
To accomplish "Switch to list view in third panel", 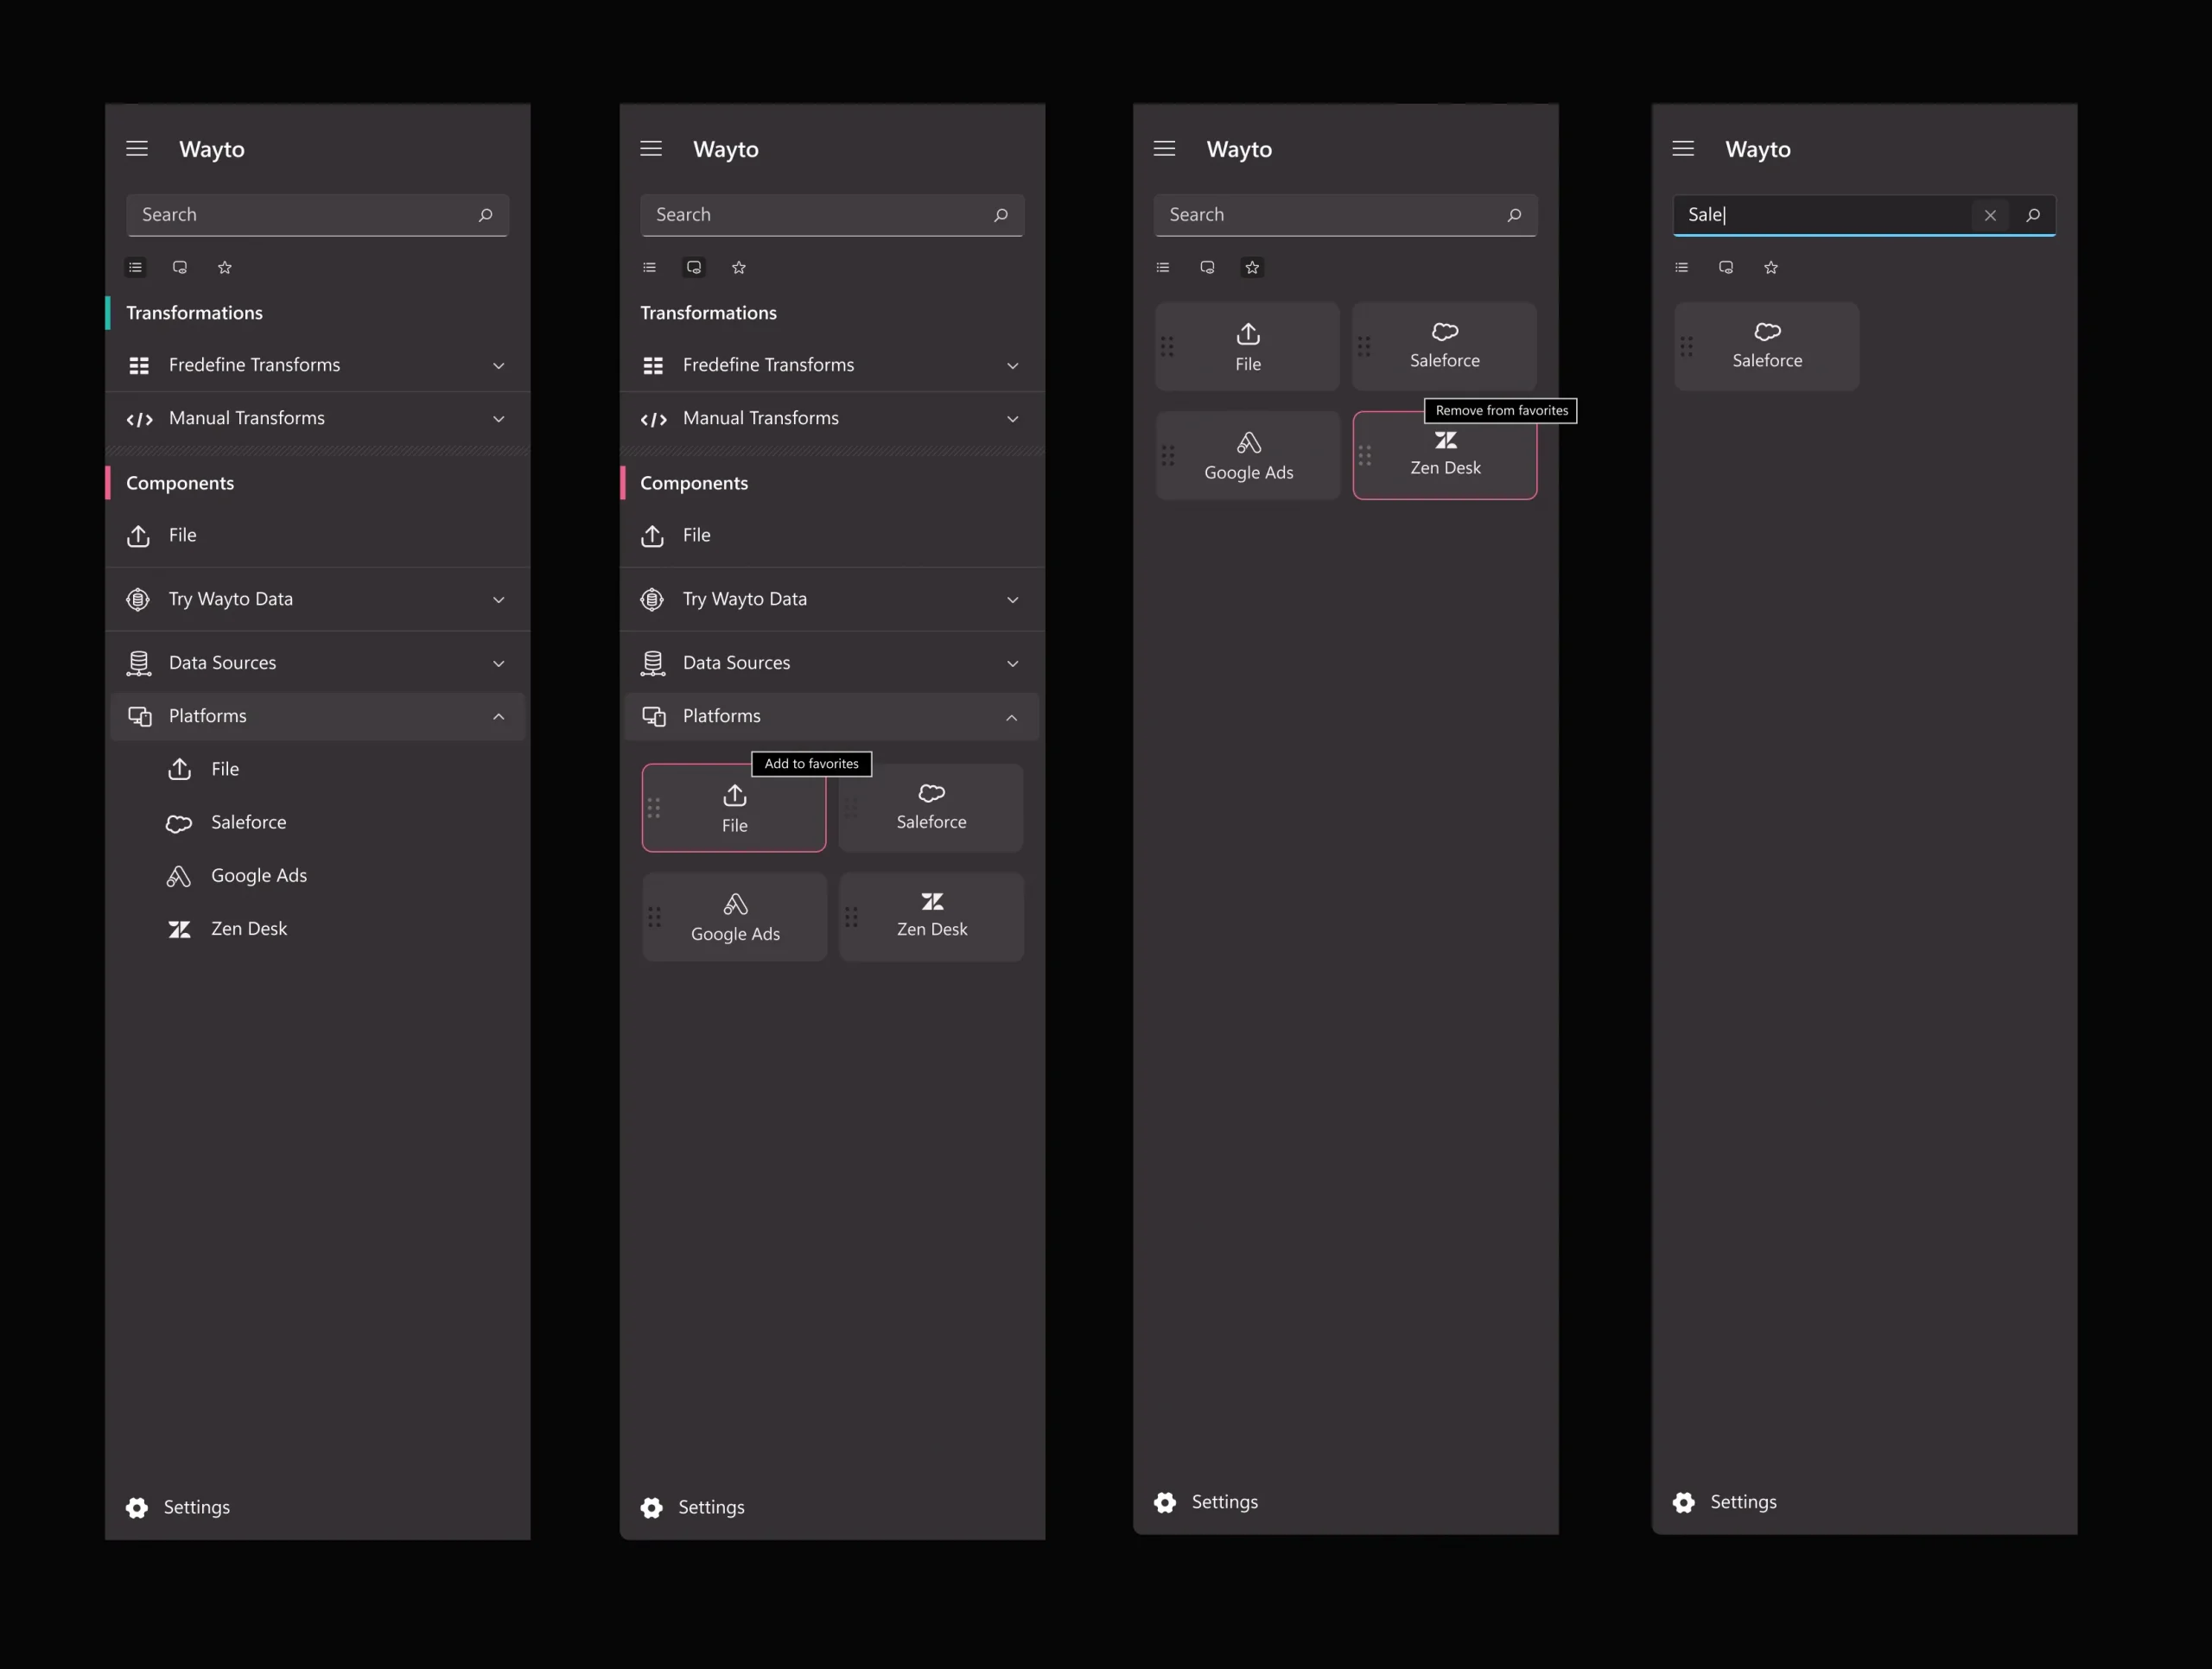I will pyautogui.click(x=1163, y=267).
